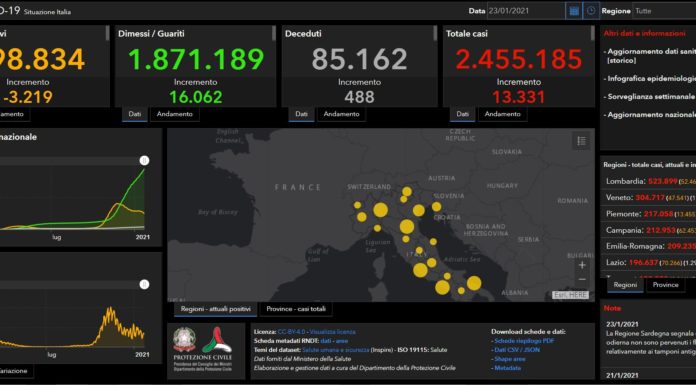Select Dati tab under Totale casi
Viewport: 696px width, 385px height.
point(463,114)
